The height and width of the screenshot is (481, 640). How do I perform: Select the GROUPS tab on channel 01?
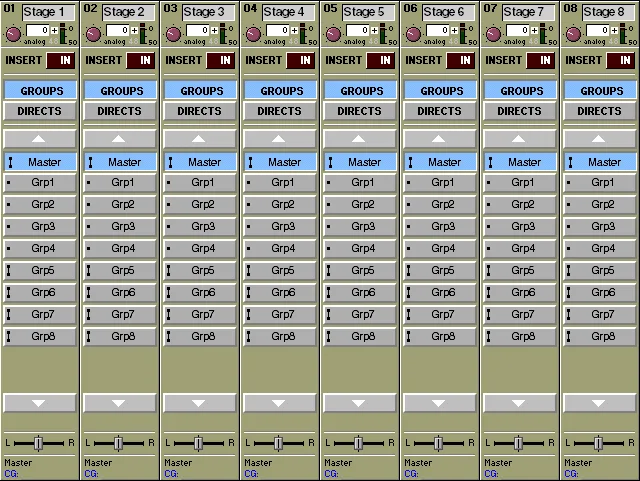[x=40, y=90]
